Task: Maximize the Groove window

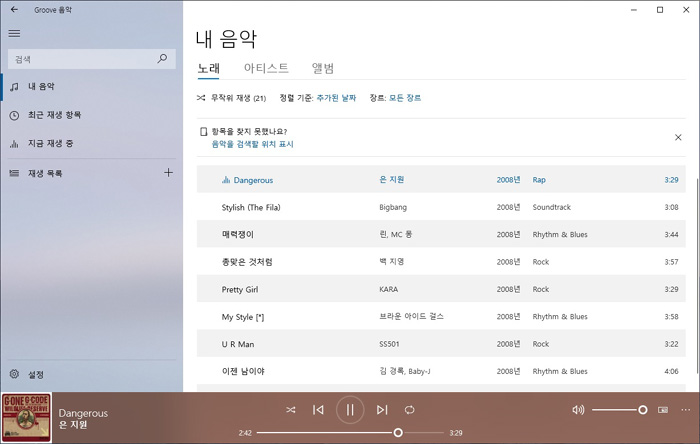Action: (x=660, y=9)
